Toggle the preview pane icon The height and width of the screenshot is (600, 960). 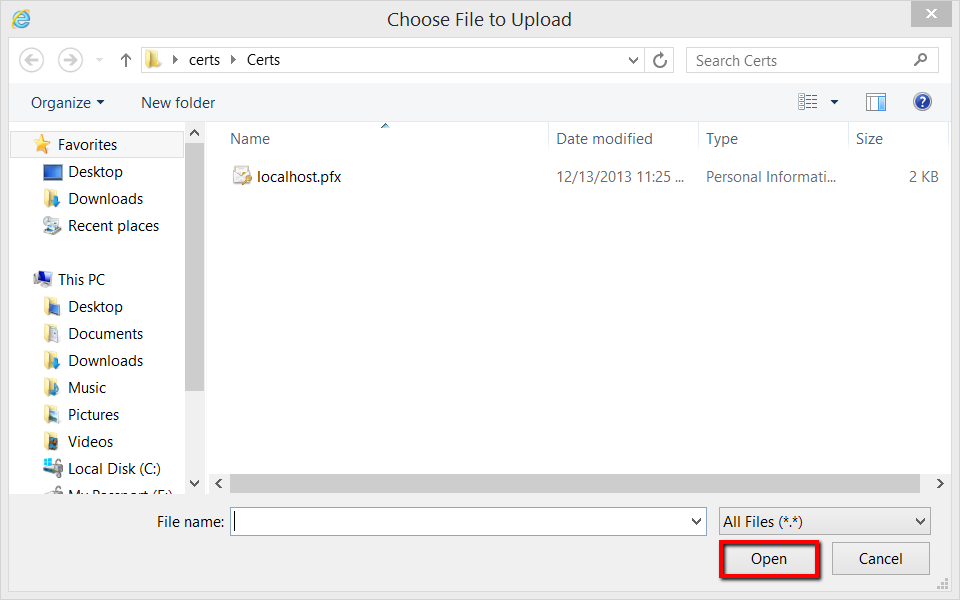(876, 102)
